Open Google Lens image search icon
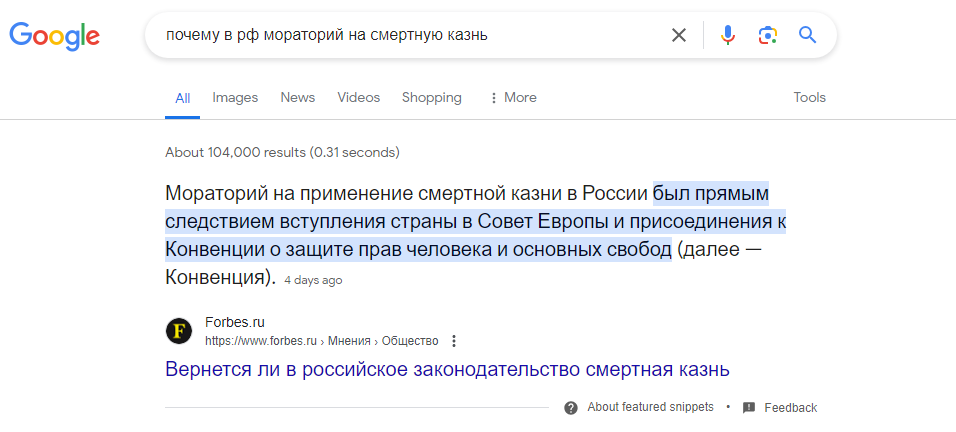 point(768,35)
